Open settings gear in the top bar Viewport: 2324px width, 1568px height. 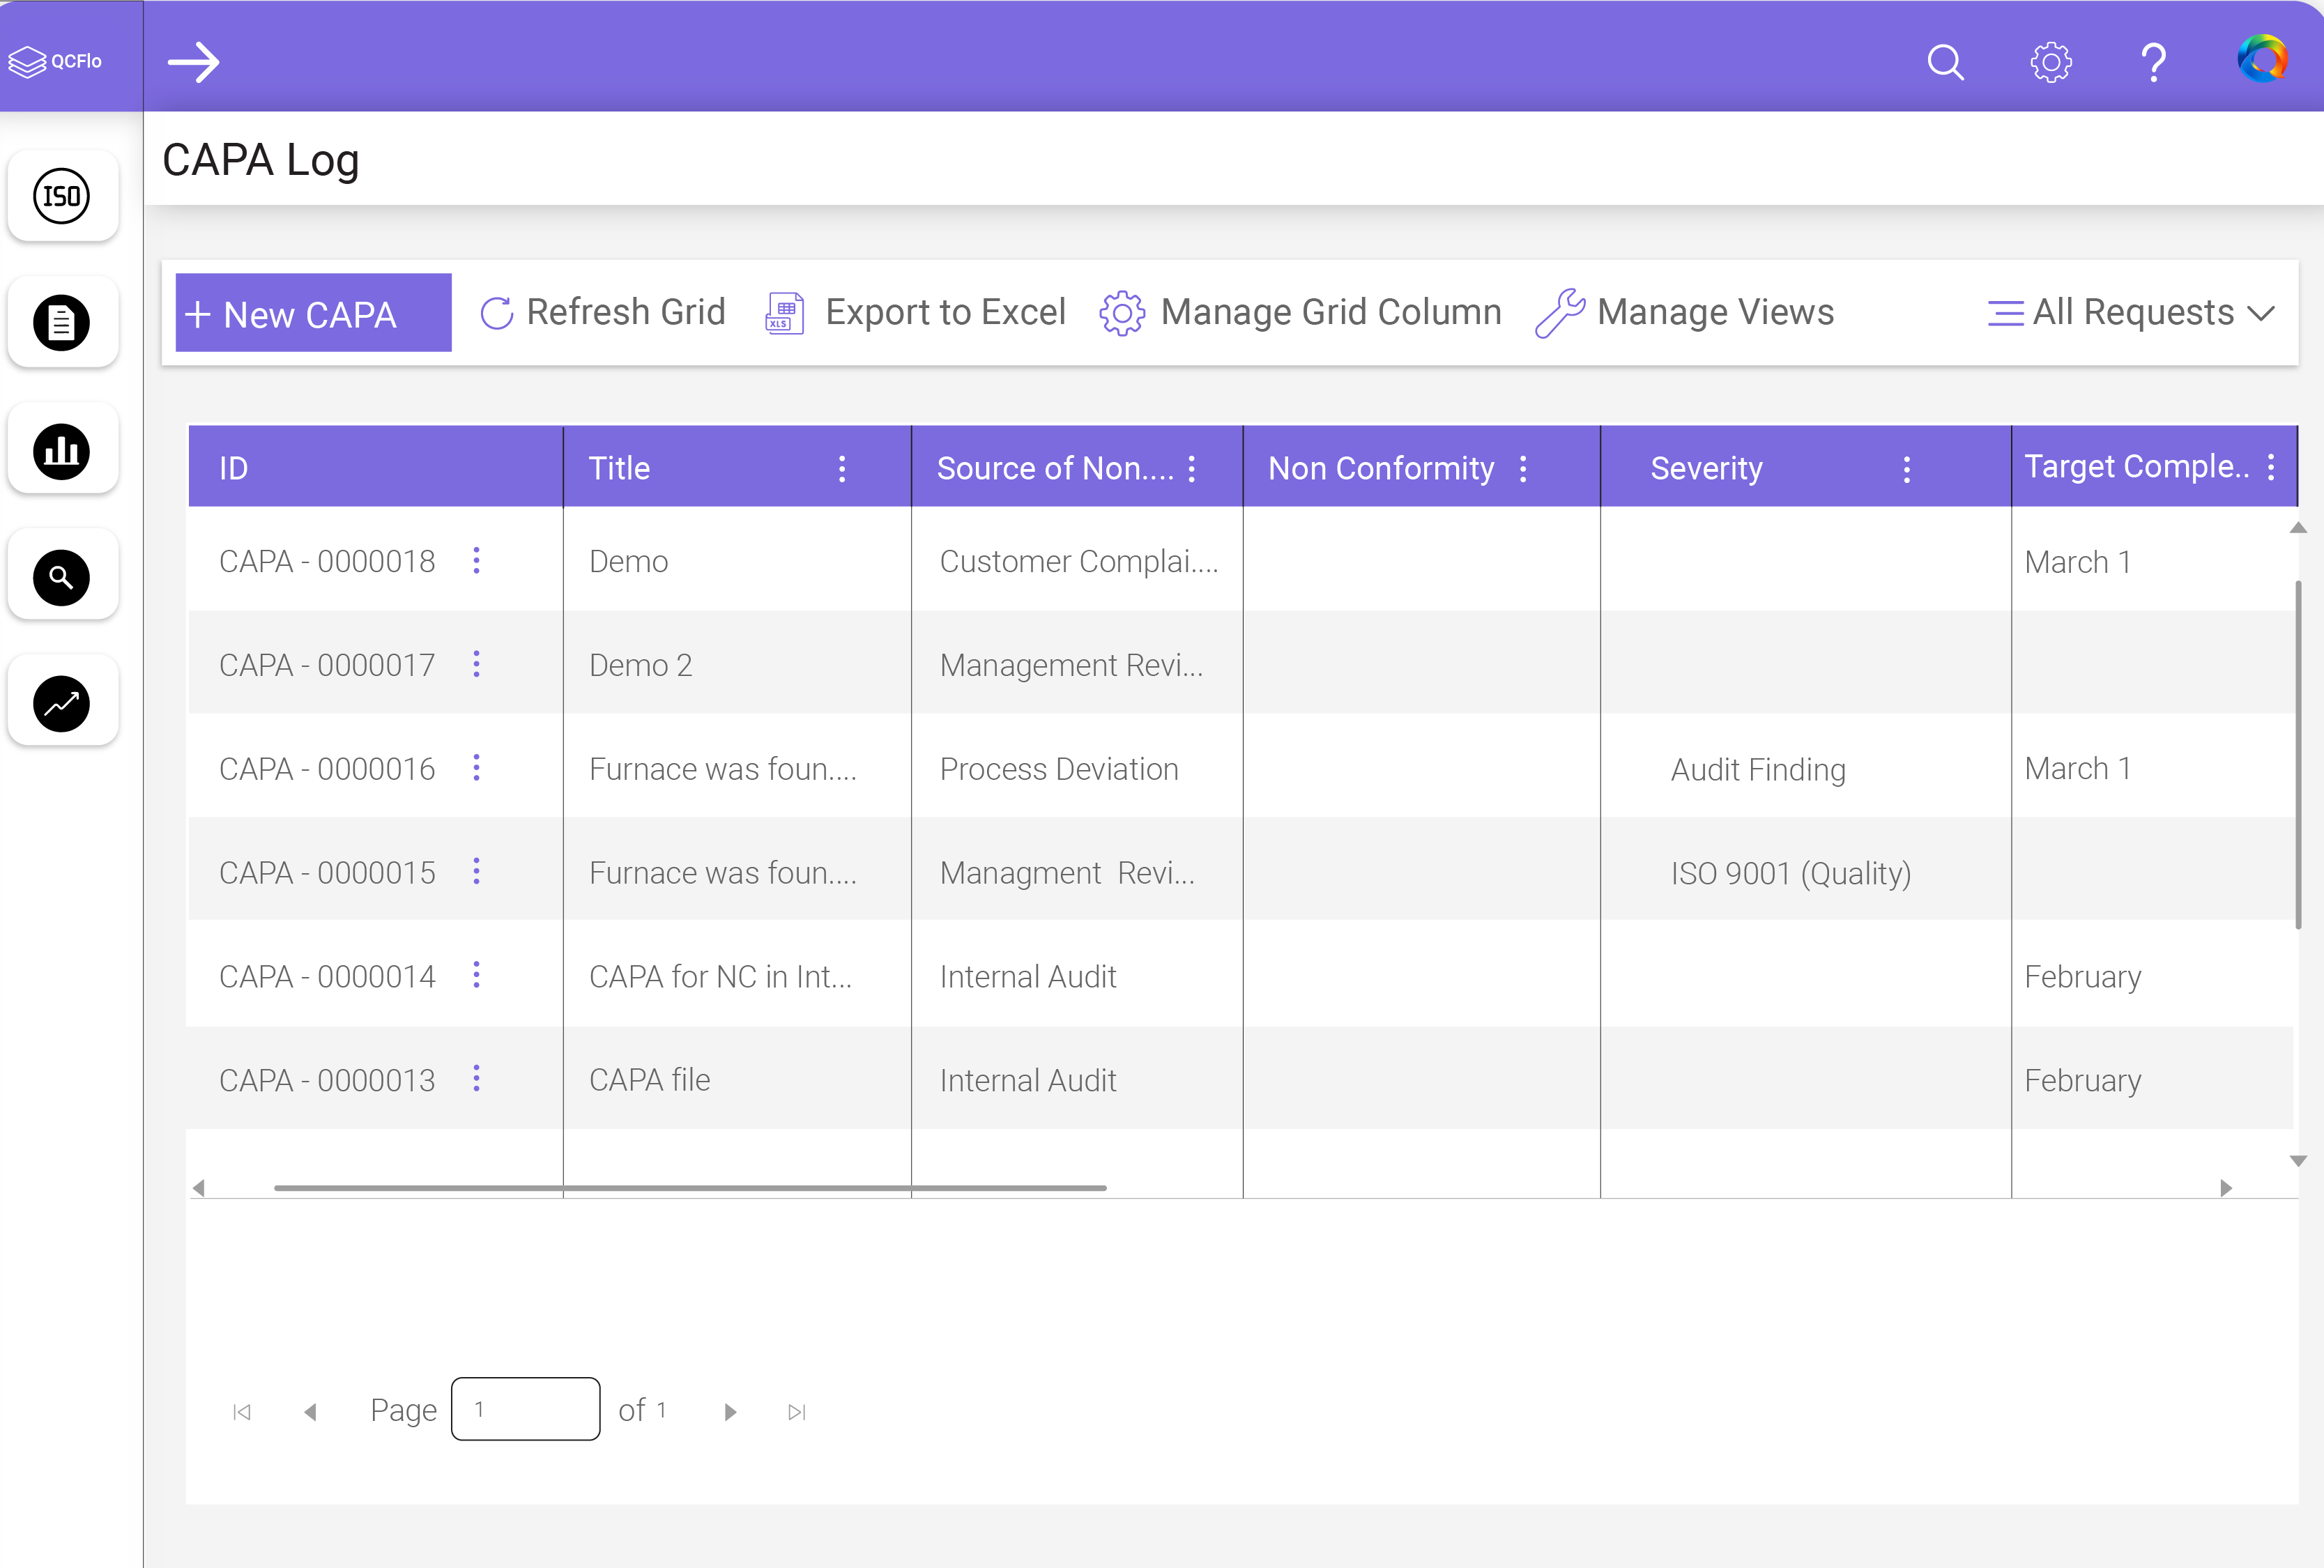pos(2050,62)
